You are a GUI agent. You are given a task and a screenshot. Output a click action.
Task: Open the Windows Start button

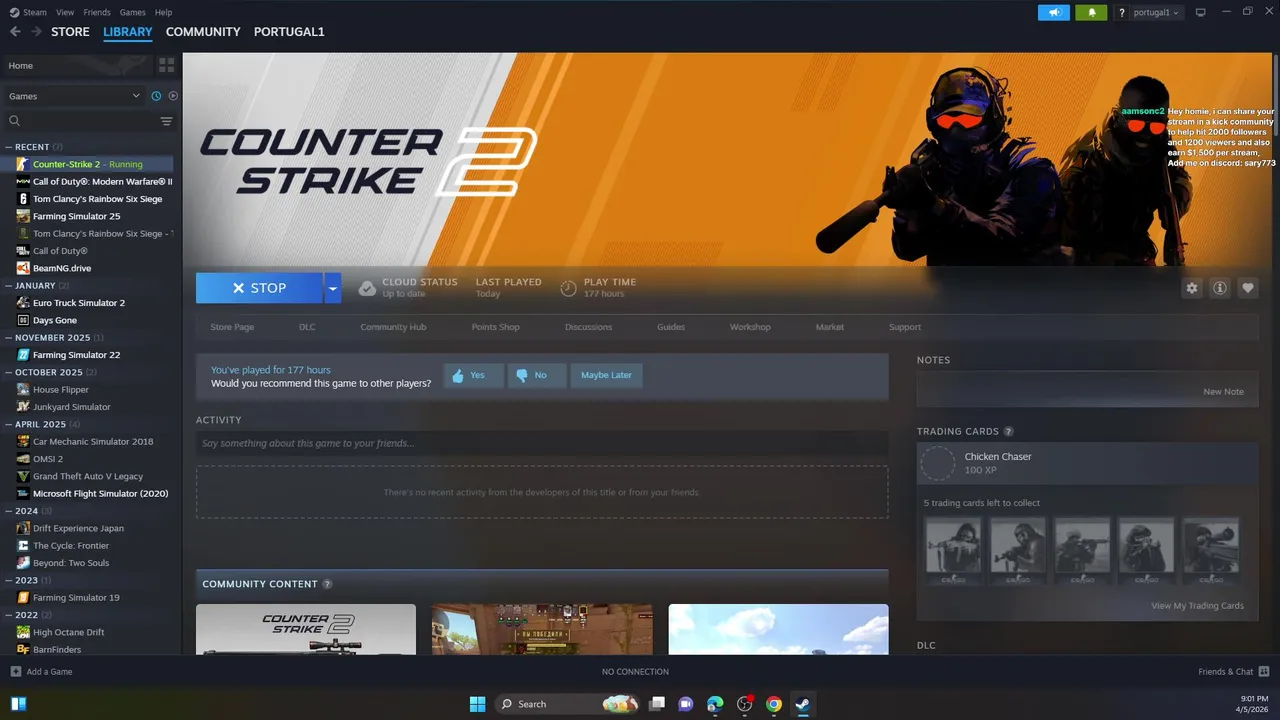point(477,704)
